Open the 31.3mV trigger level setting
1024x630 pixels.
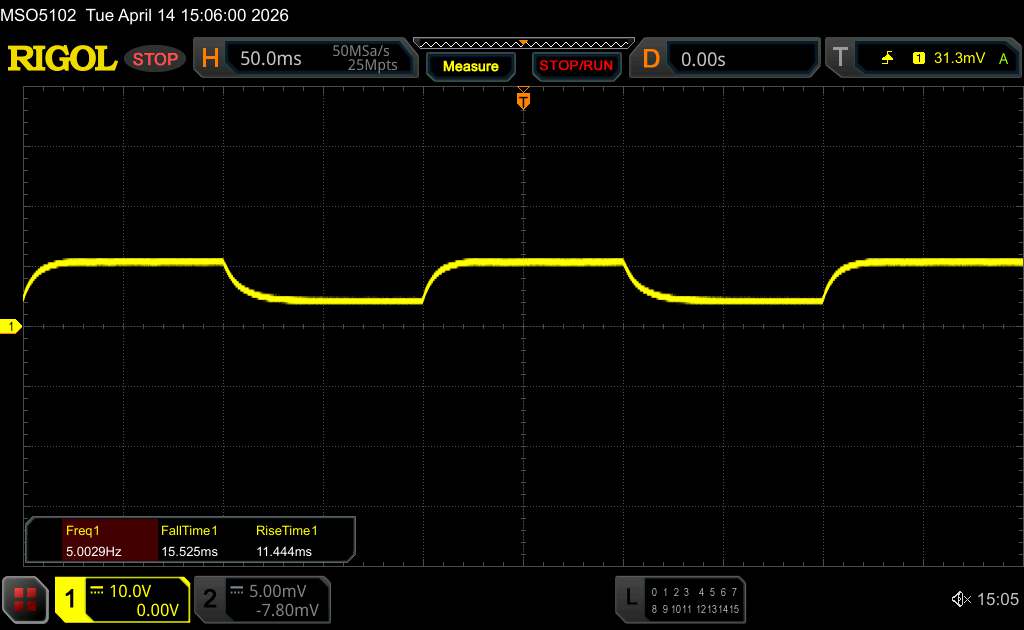959,58
